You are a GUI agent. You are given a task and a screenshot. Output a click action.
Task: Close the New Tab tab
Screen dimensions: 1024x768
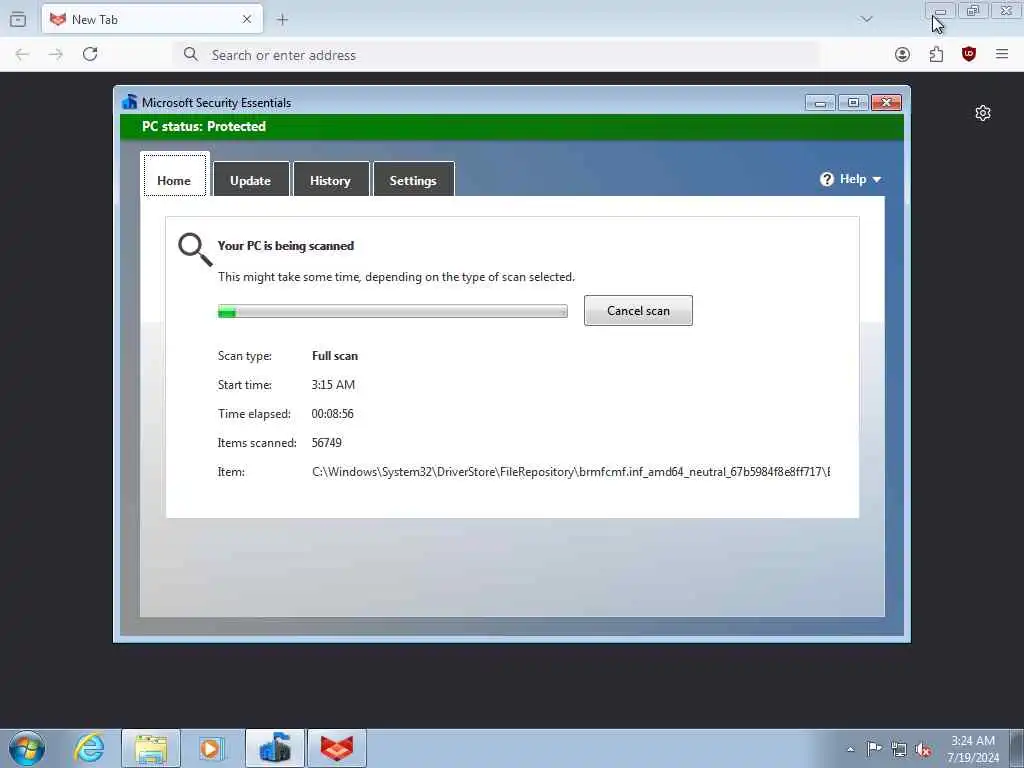coord(247,20)
